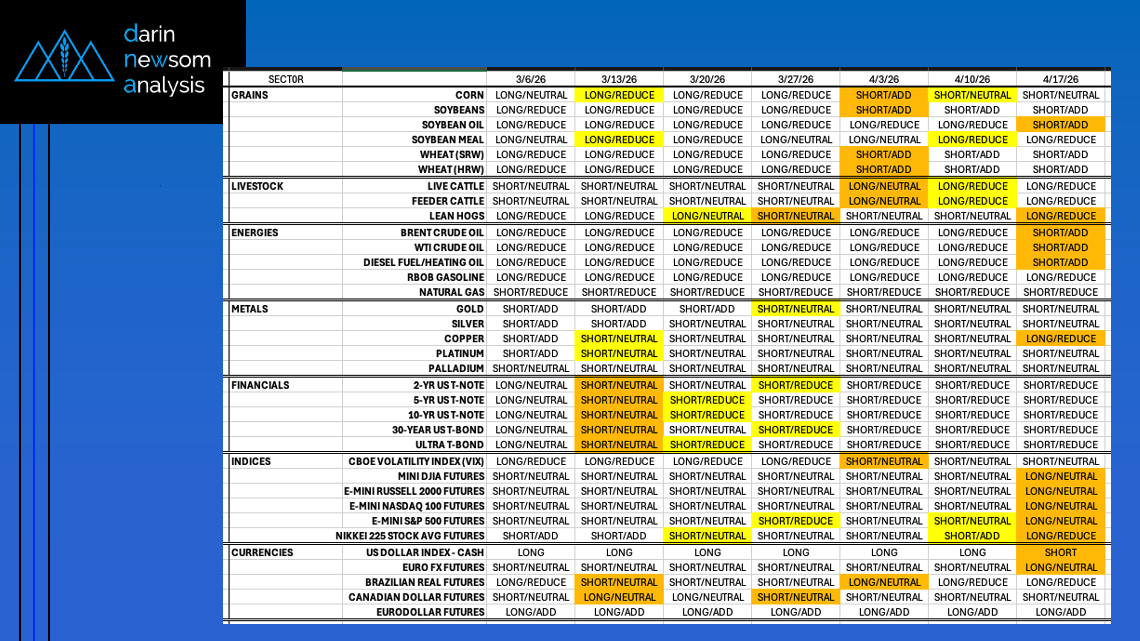
Task: Click the FINANCIALS sector label
Action: [260, 385]
